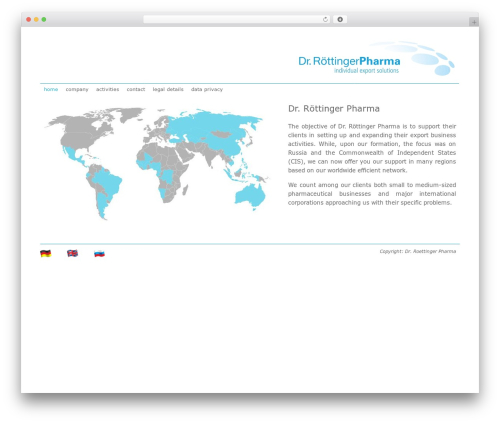
Task: Open the home menu item
Action: pos(51,89)
